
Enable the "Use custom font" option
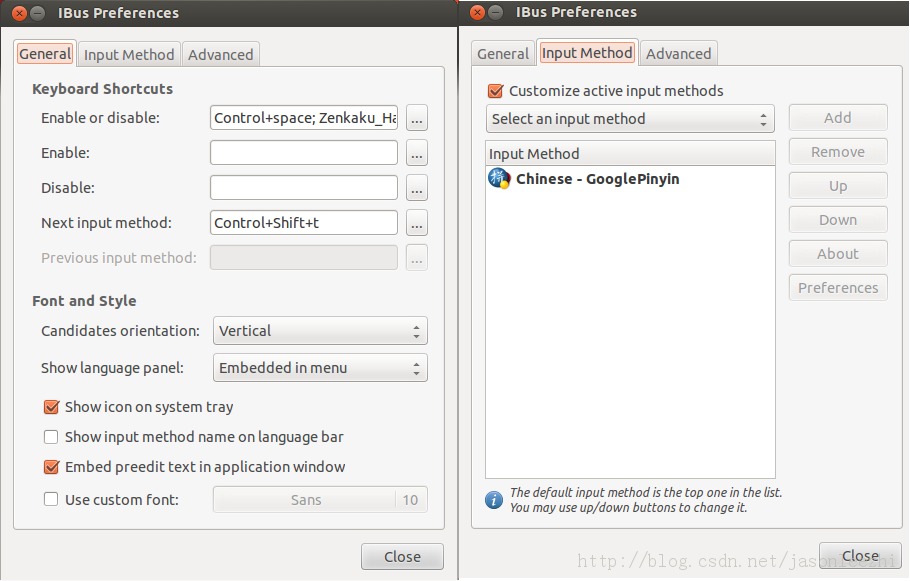tap(52, 500)
